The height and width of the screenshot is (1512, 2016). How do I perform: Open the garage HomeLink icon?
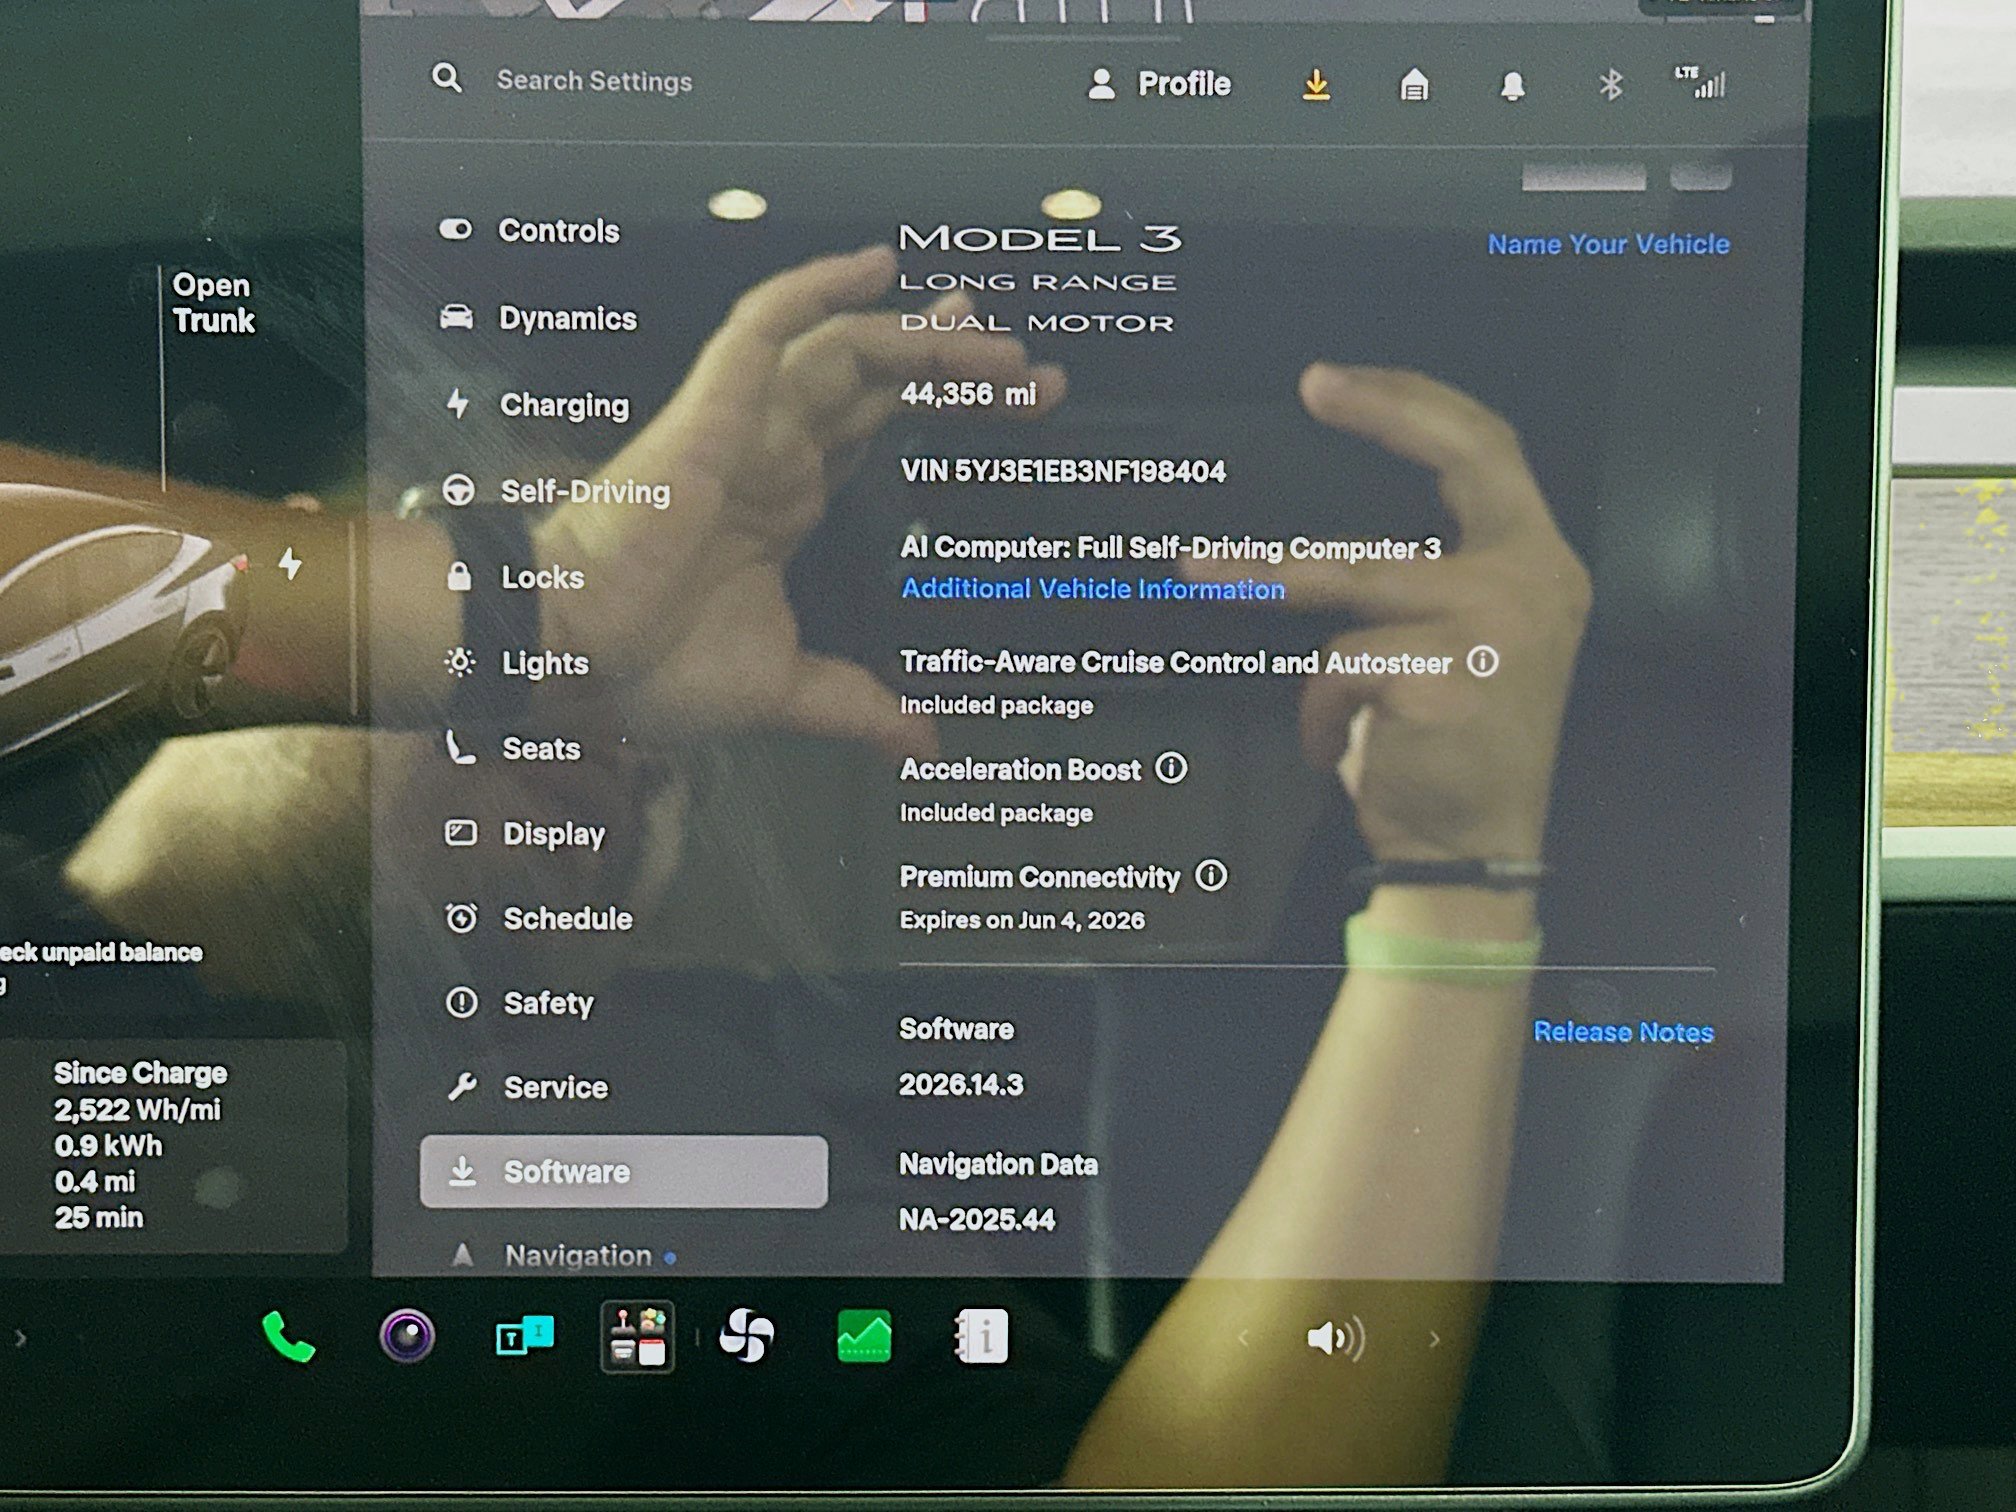1413,86
